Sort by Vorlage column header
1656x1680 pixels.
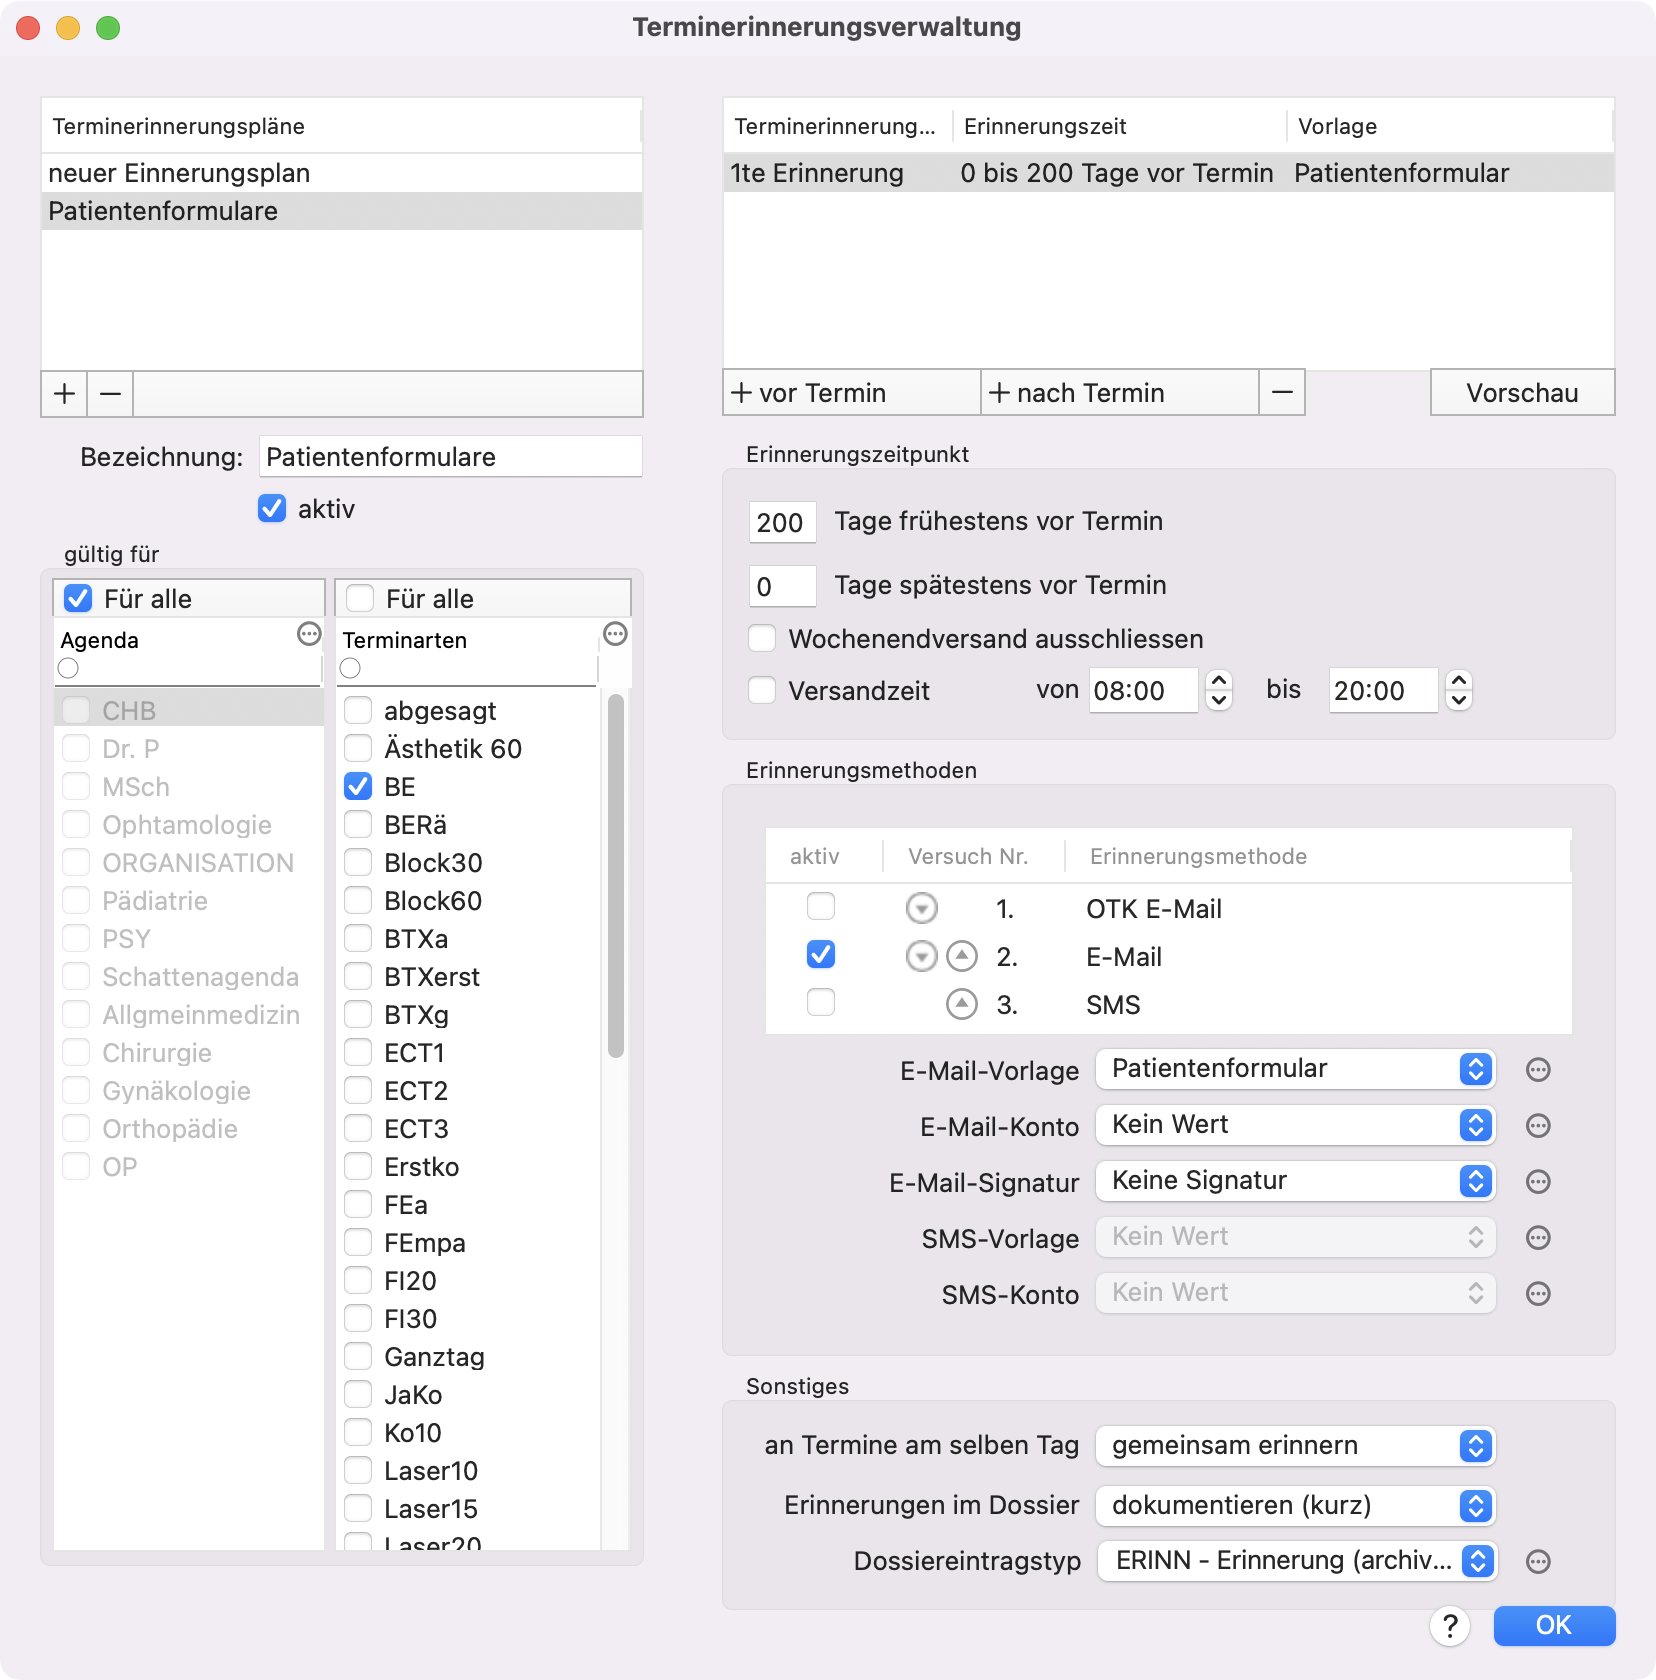pos(1449,126)
